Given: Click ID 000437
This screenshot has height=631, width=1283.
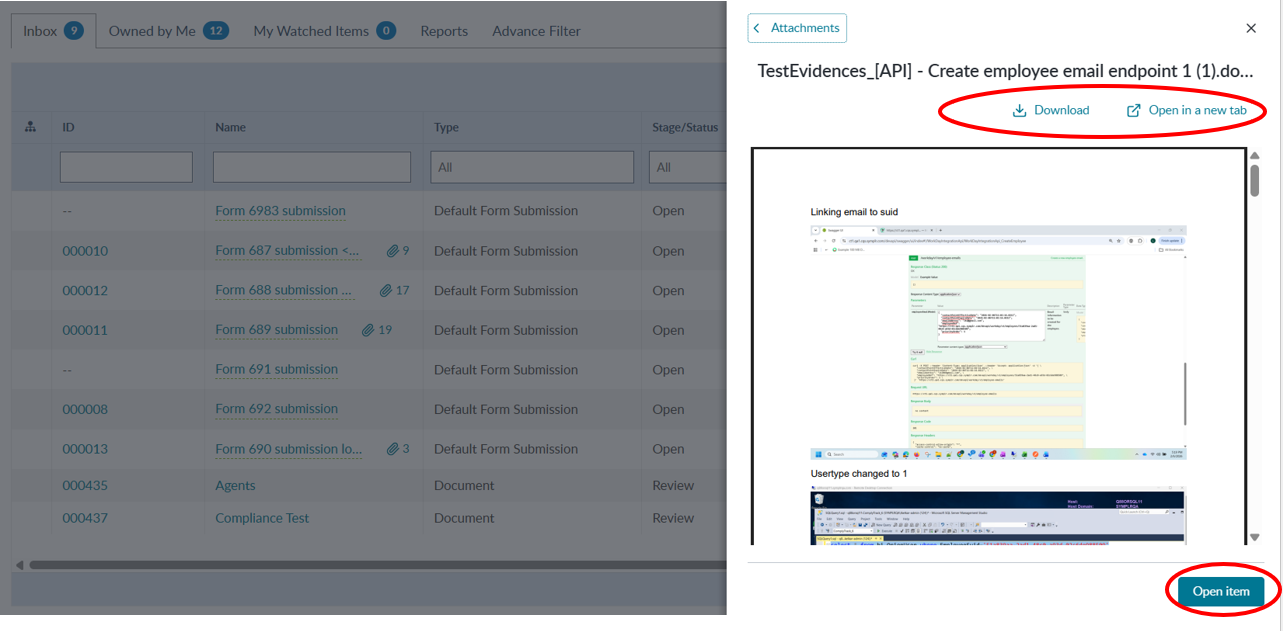Looking at the screenshot, I should tap(85, 518).
